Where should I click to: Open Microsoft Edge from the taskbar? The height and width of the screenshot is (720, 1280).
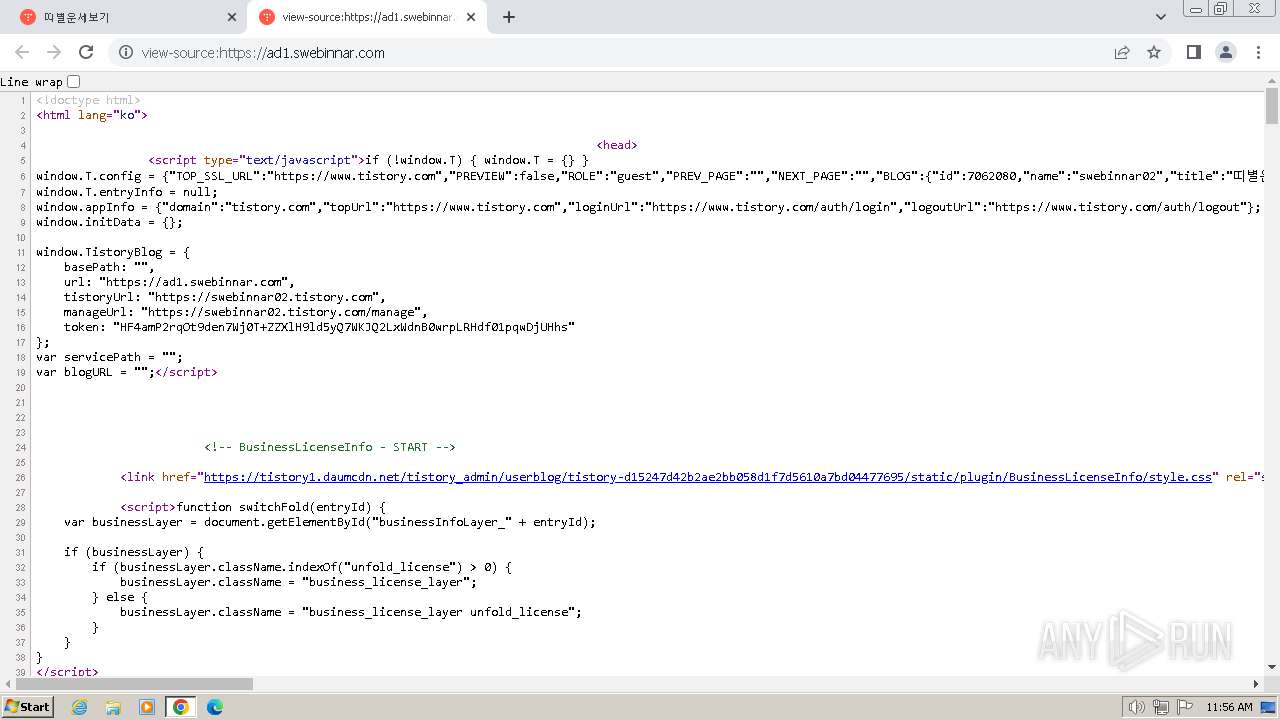tap(215, 707)
